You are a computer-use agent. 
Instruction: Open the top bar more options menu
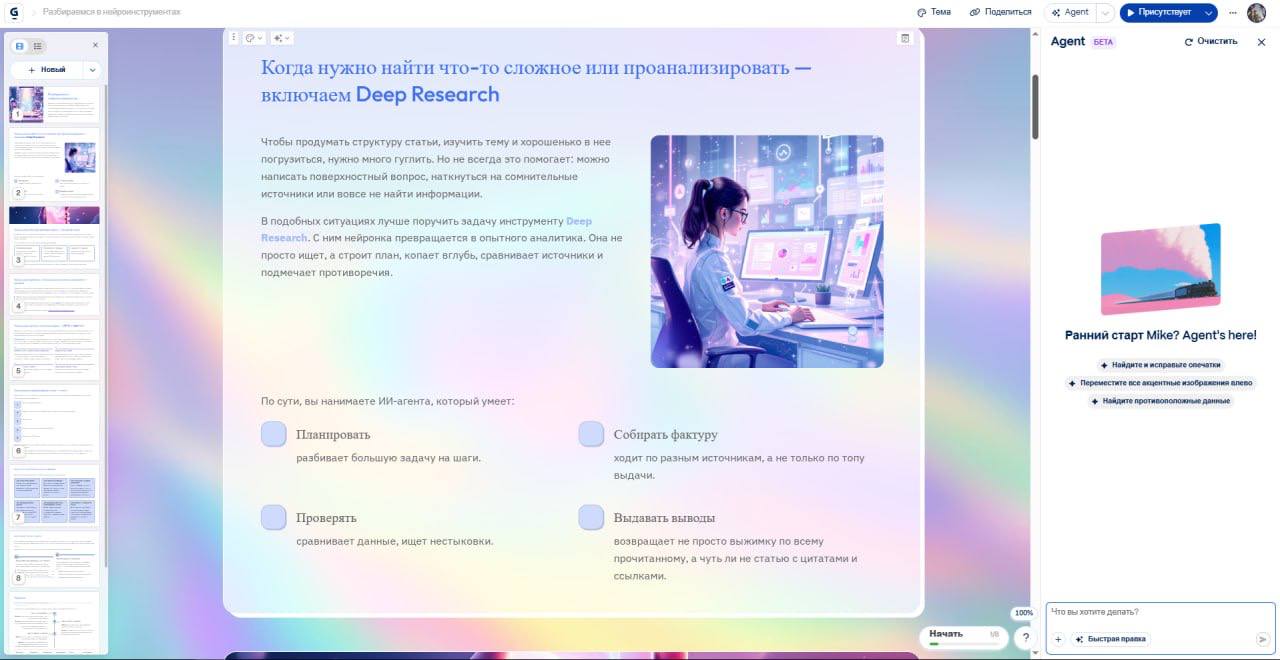click(x=1233, y=12)
